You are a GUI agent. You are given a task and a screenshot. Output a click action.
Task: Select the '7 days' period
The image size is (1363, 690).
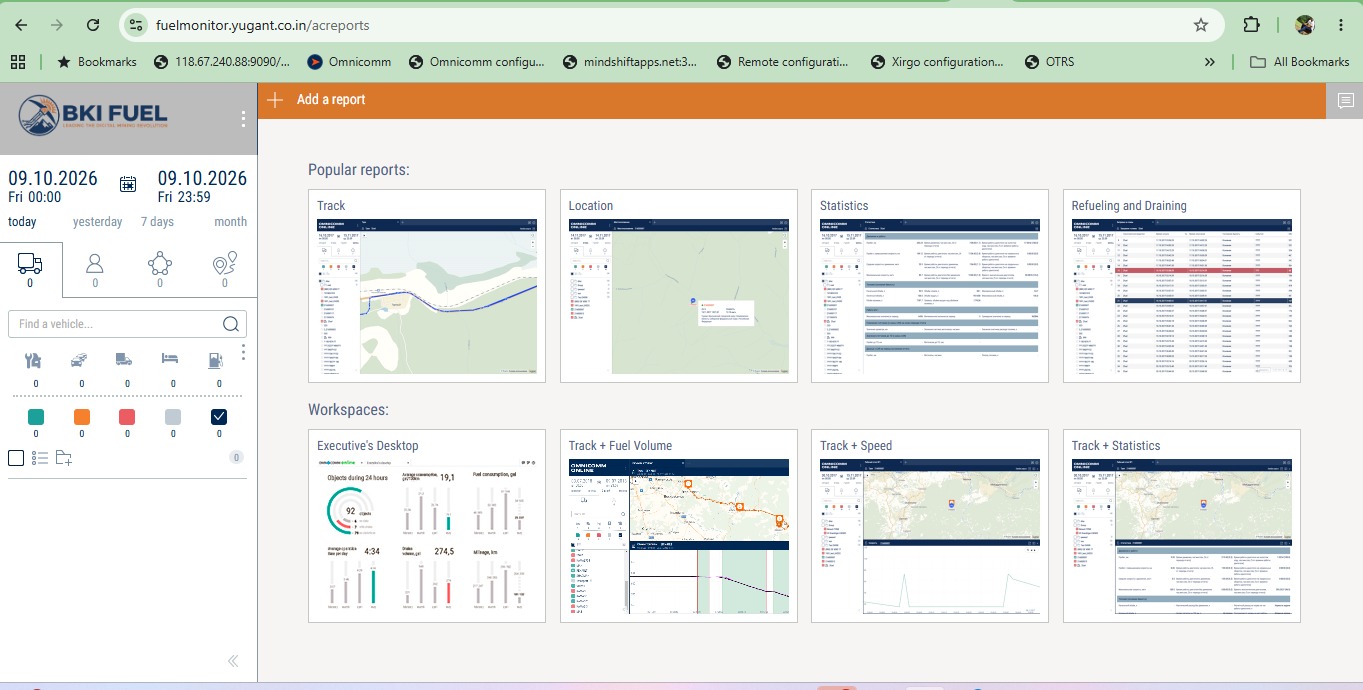(x=157, y=222)
